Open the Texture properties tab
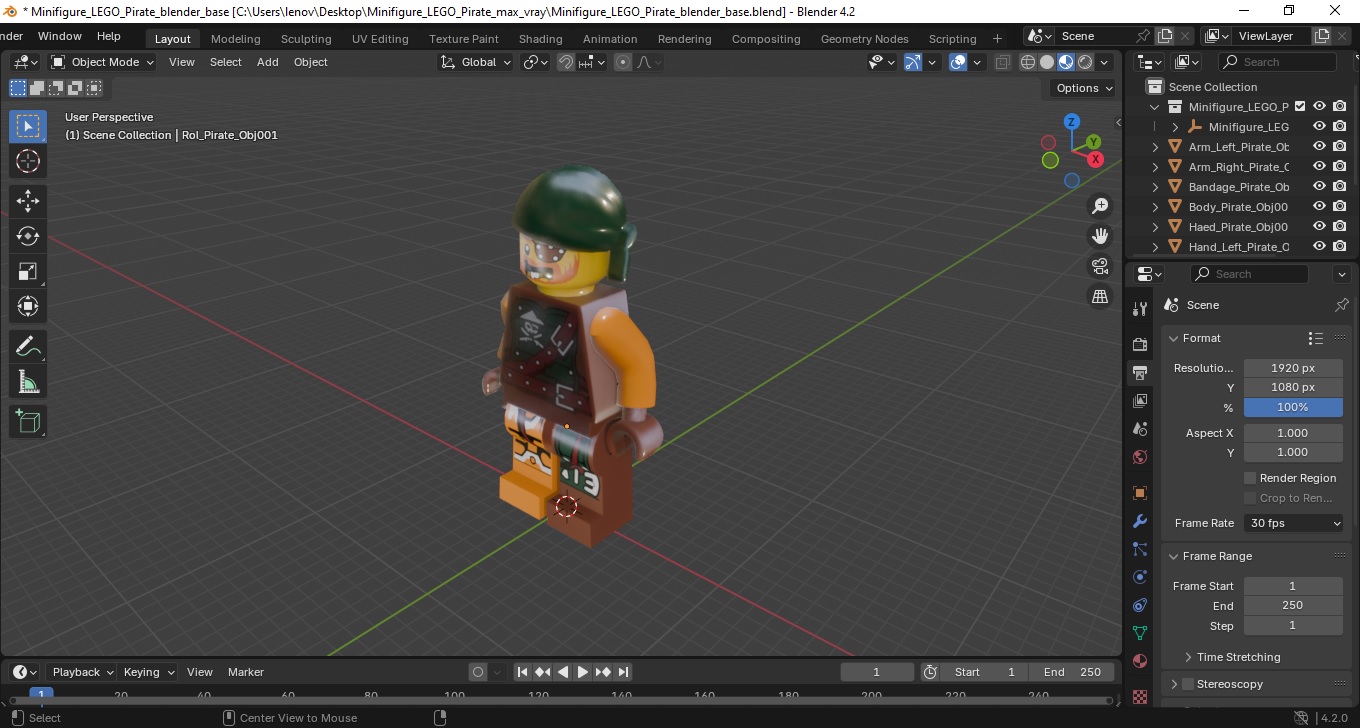 point(1140,695)
